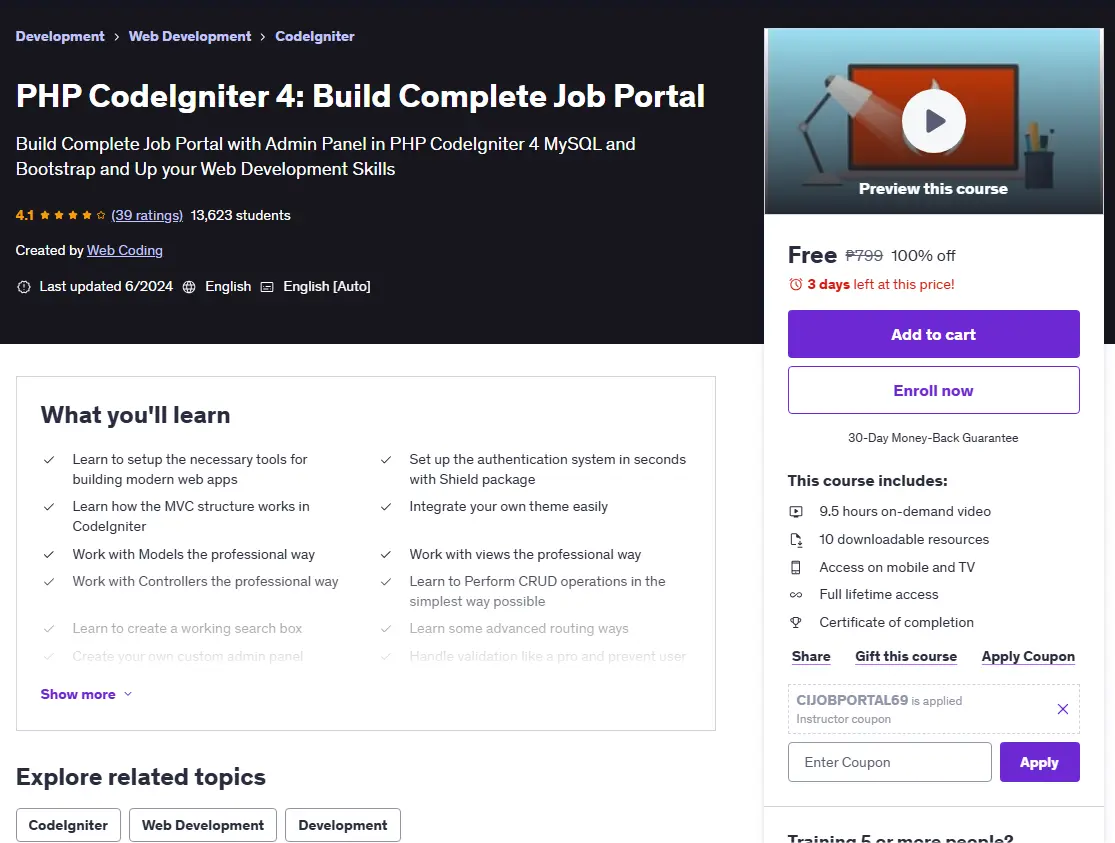1115x843 pixels.
Task: Click checkmark beside 'Set up the authentication system'
Action: click(x=386, y=460)
